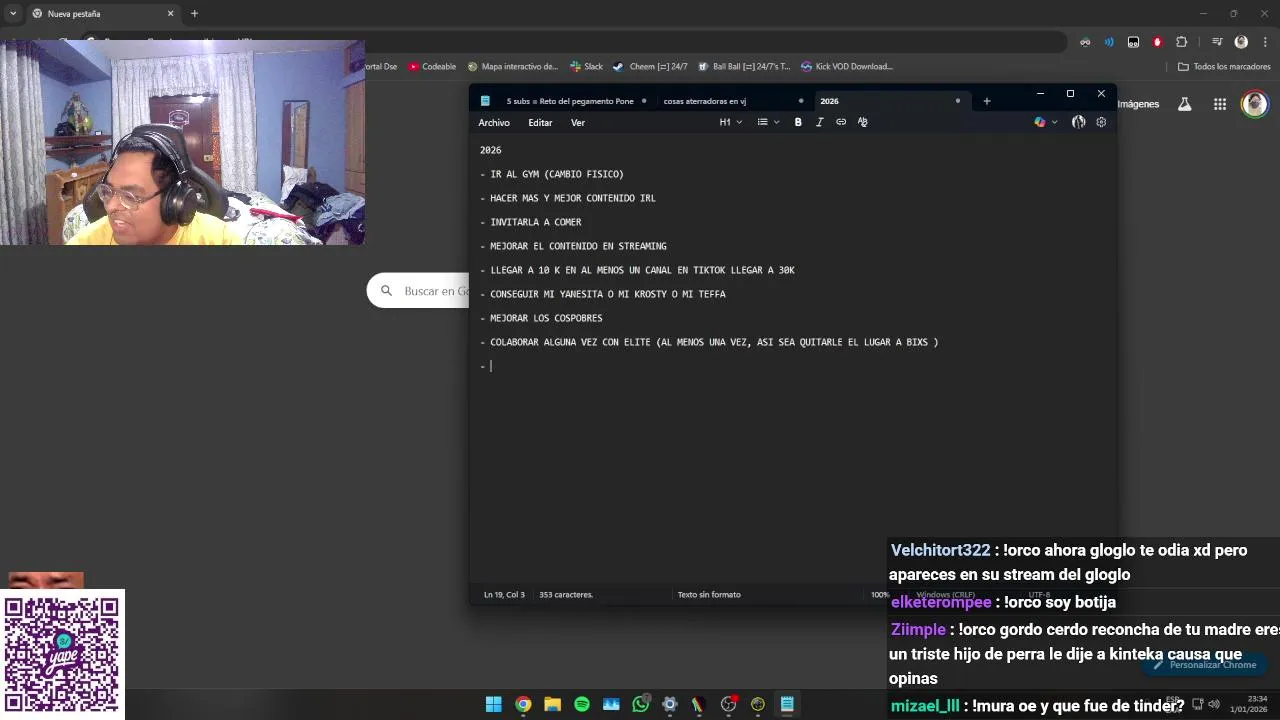Image resolution: width=1280 pixels, height=720 pixels.
Task: Expand the list style dropdown
Action: click(x=768, y=122)
